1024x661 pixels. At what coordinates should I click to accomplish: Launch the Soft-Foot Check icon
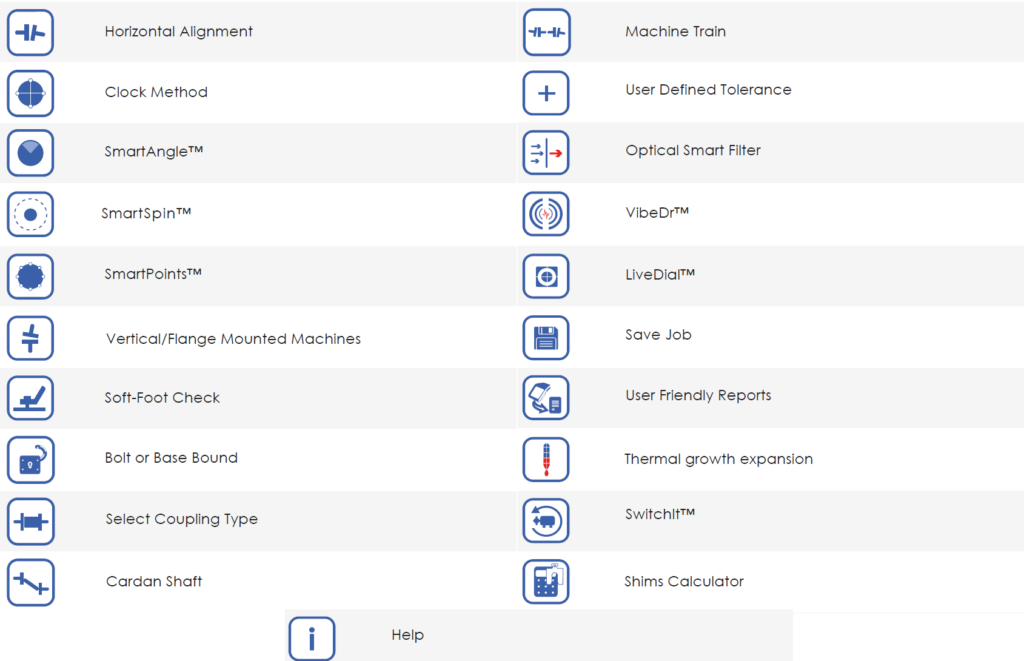coord(30,398)
